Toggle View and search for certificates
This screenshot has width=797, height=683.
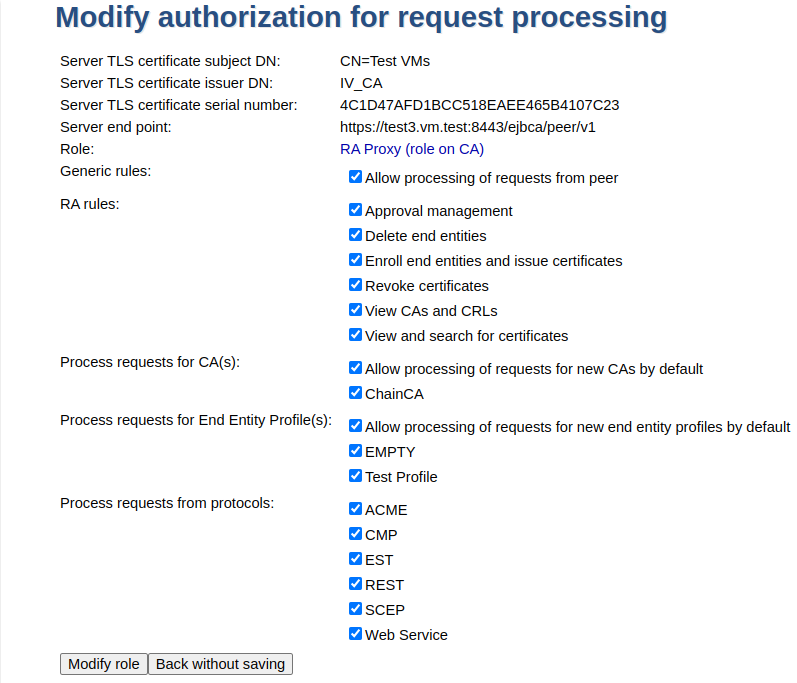click(x=355, y=335)
